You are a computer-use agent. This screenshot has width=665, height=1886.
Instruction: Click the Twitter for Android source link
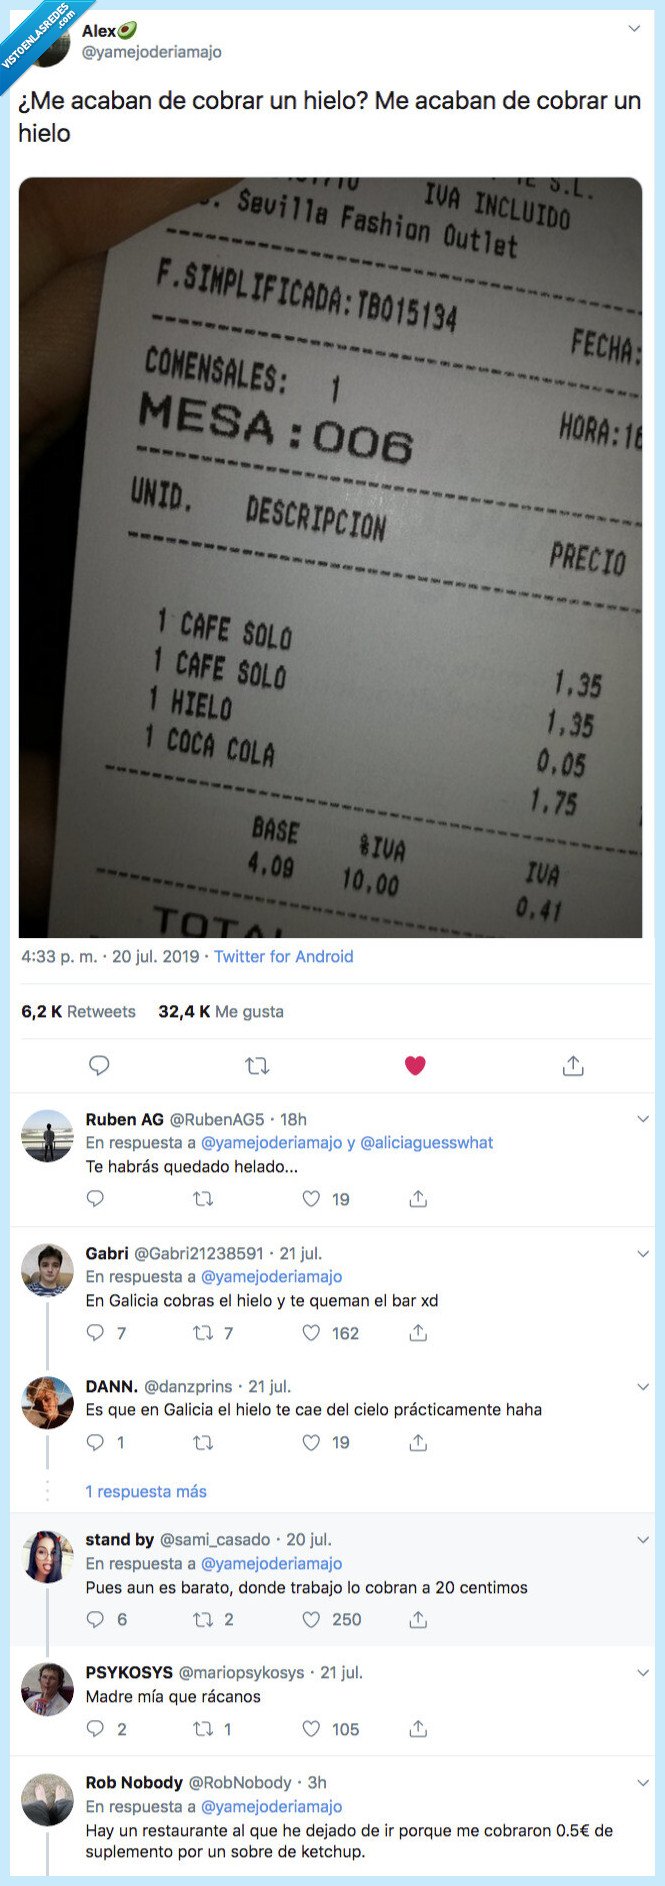point(283,957)
